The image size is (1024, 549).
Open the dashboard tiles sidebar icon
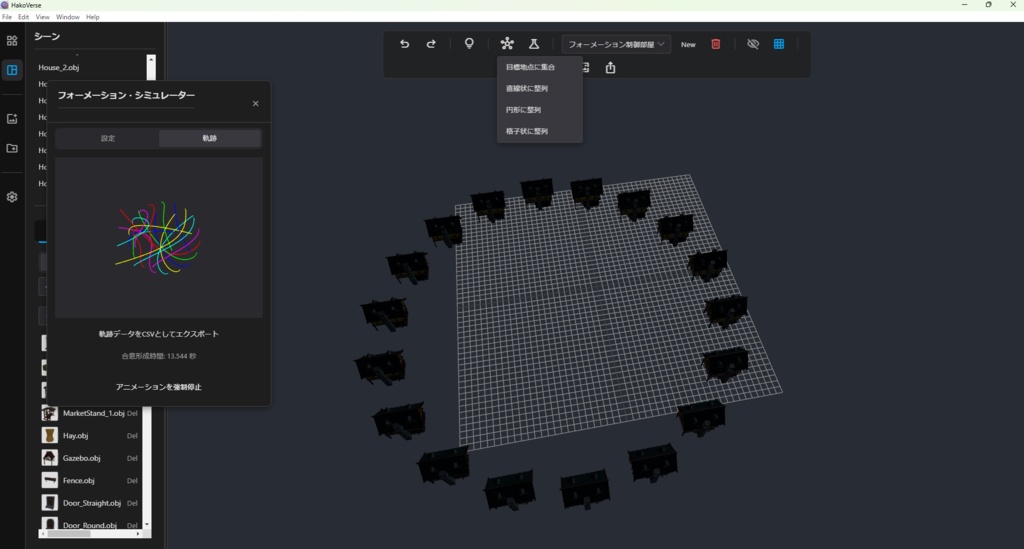(x=12, y=40)
